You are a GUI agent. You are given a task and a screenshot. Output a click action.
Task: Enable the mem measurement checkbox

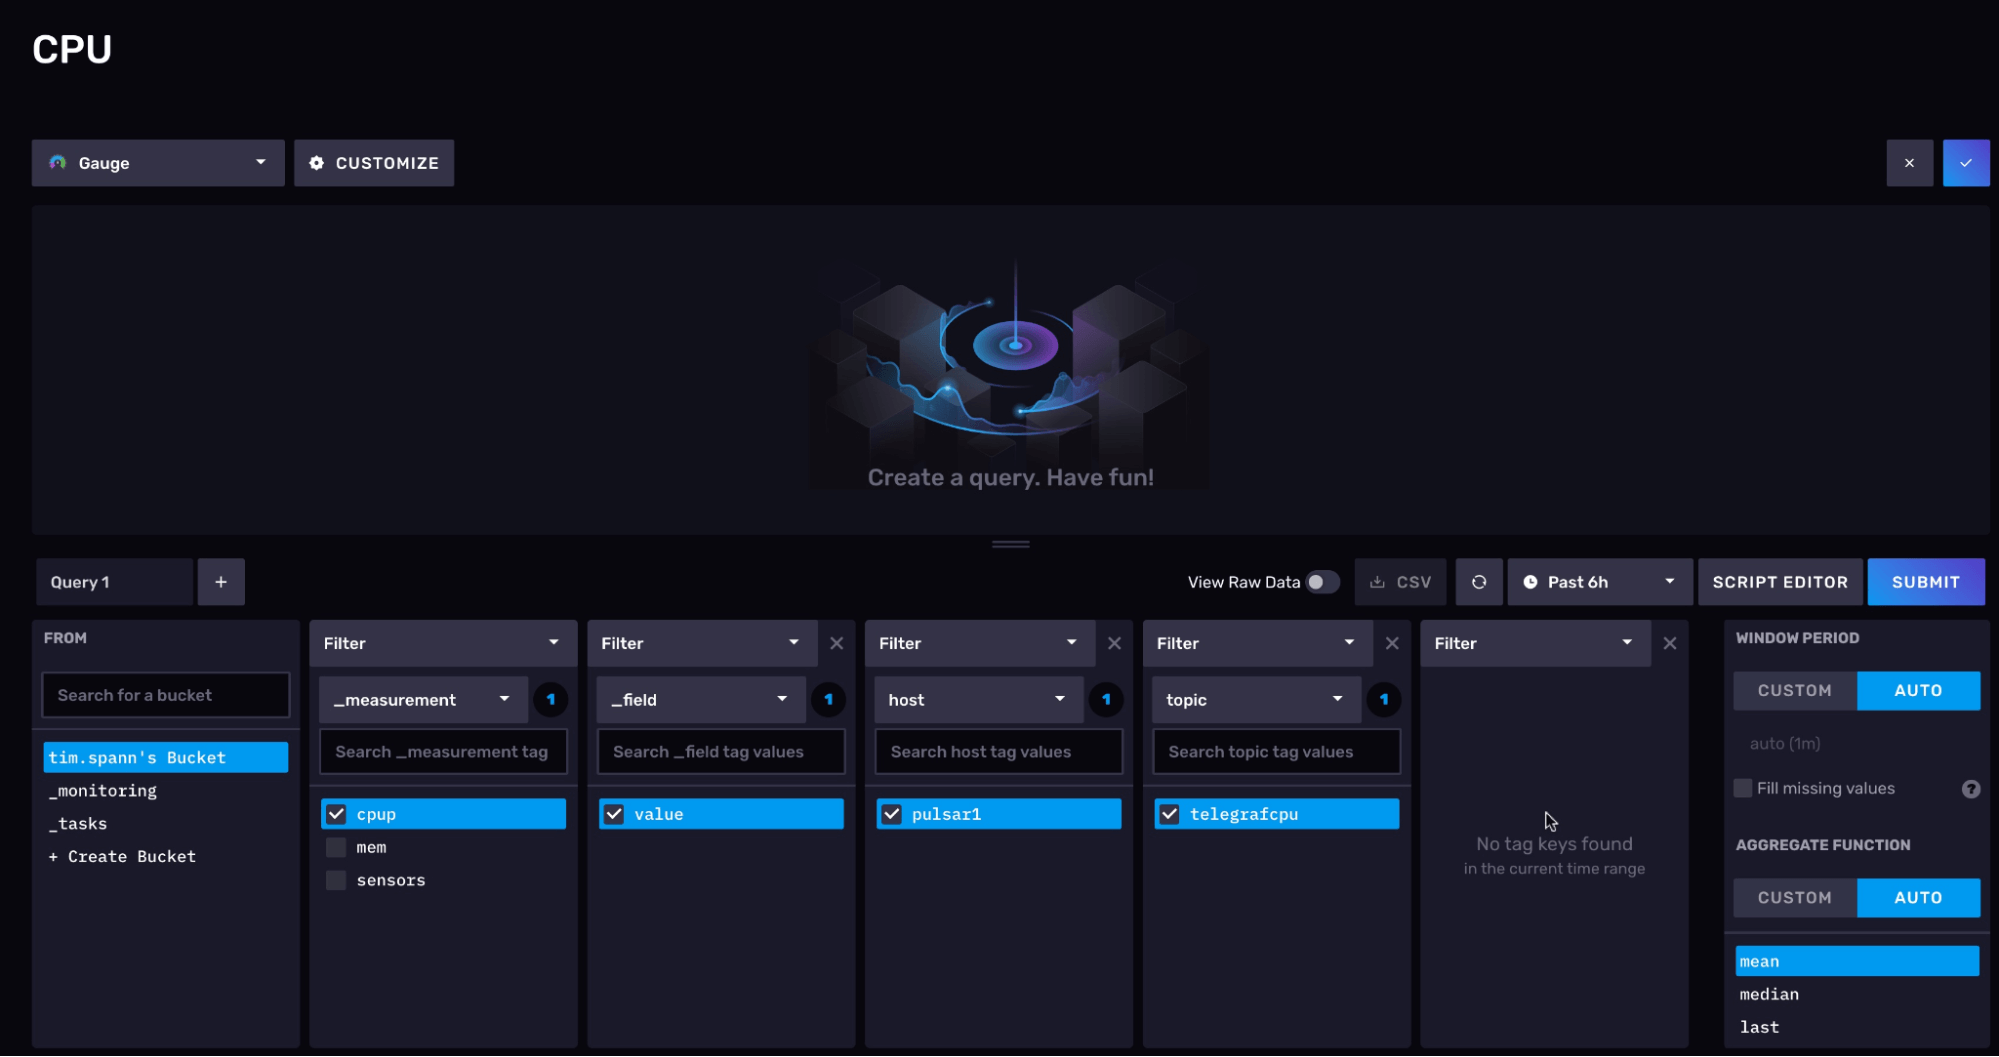pyautogui.click(x=336, y=846)
